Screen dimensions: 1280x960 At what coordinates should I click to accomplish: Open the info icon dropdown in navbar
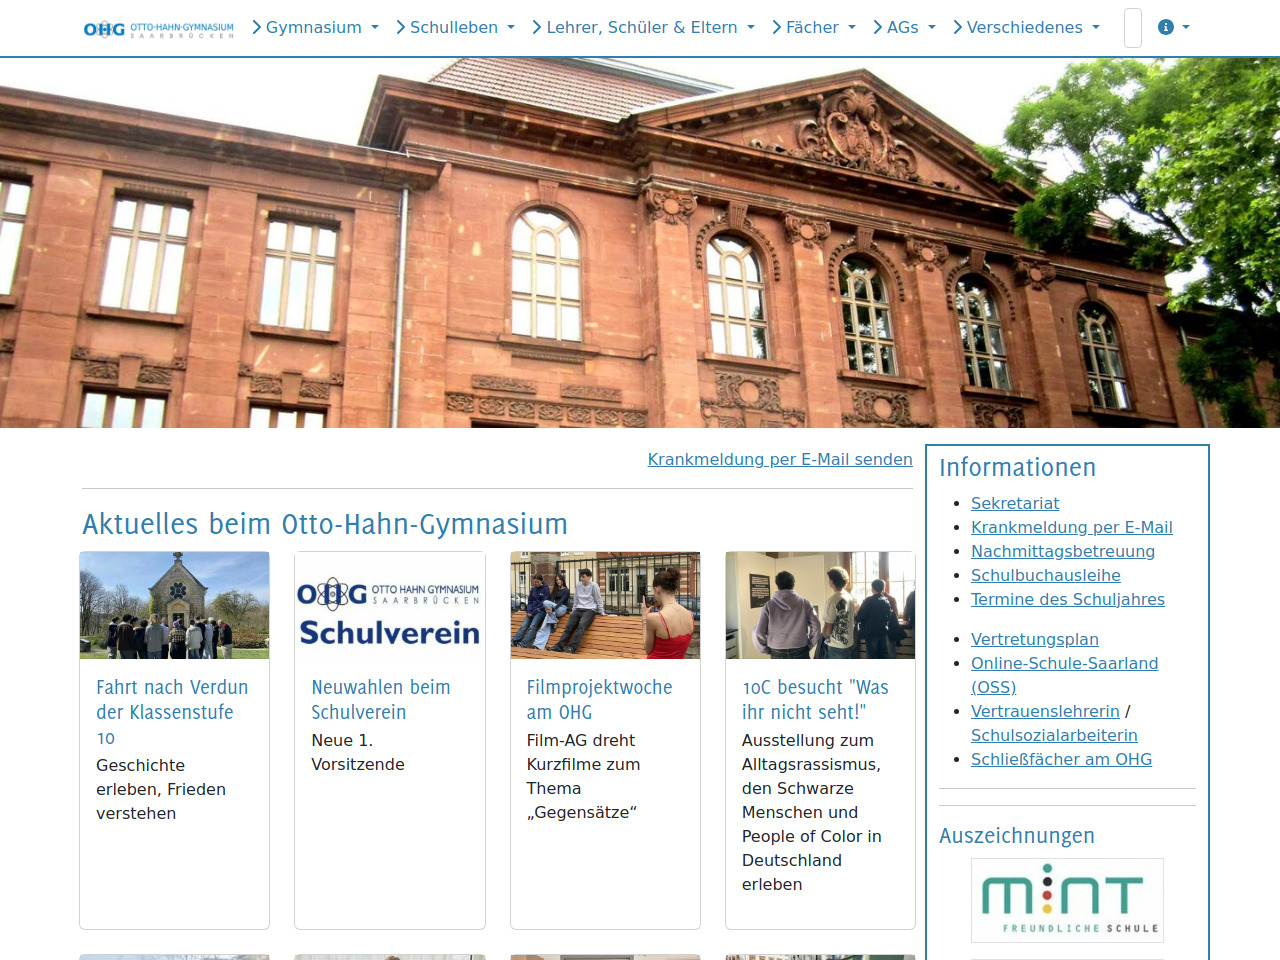1173,28
